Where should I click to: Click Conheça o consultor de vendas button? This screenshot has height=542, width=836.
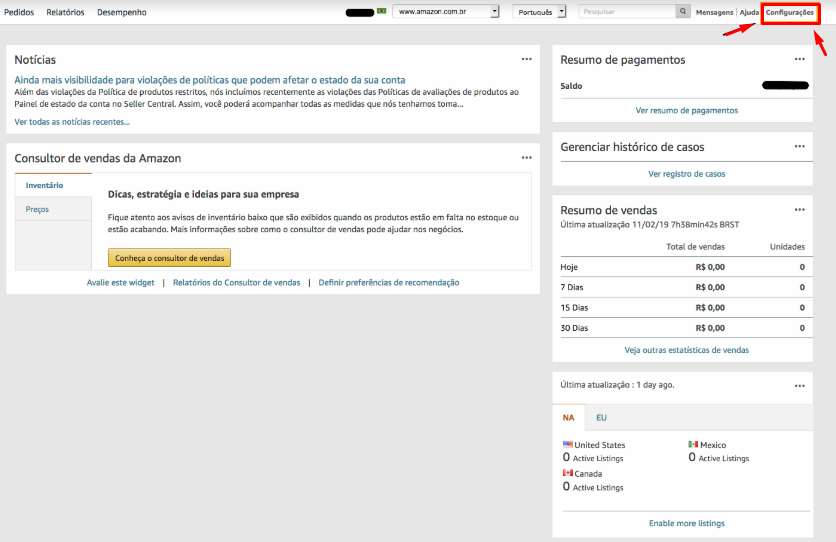coord(170,258)
